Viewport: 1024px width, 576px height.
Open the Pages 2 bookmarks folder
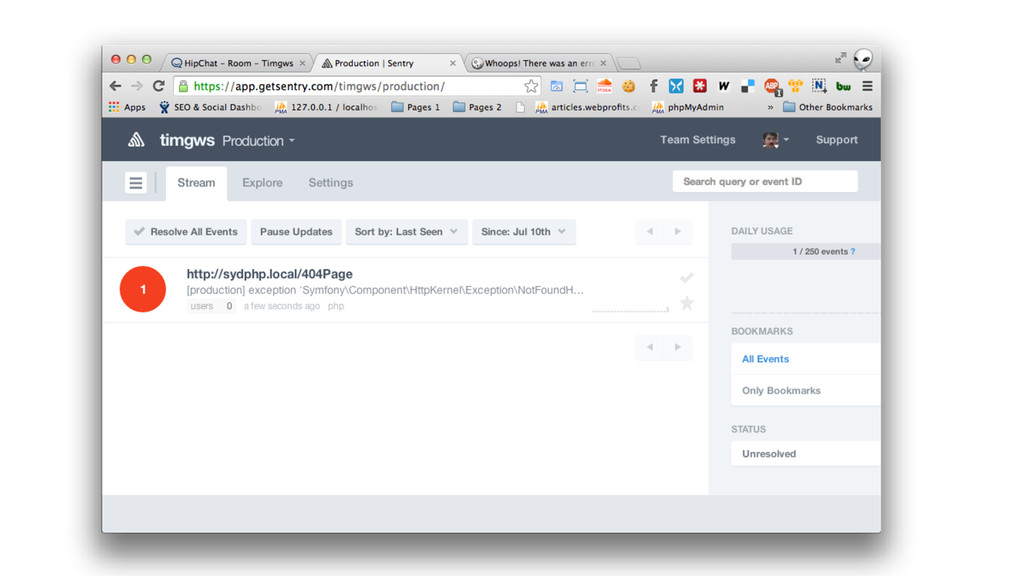click(x=477, y=107)
